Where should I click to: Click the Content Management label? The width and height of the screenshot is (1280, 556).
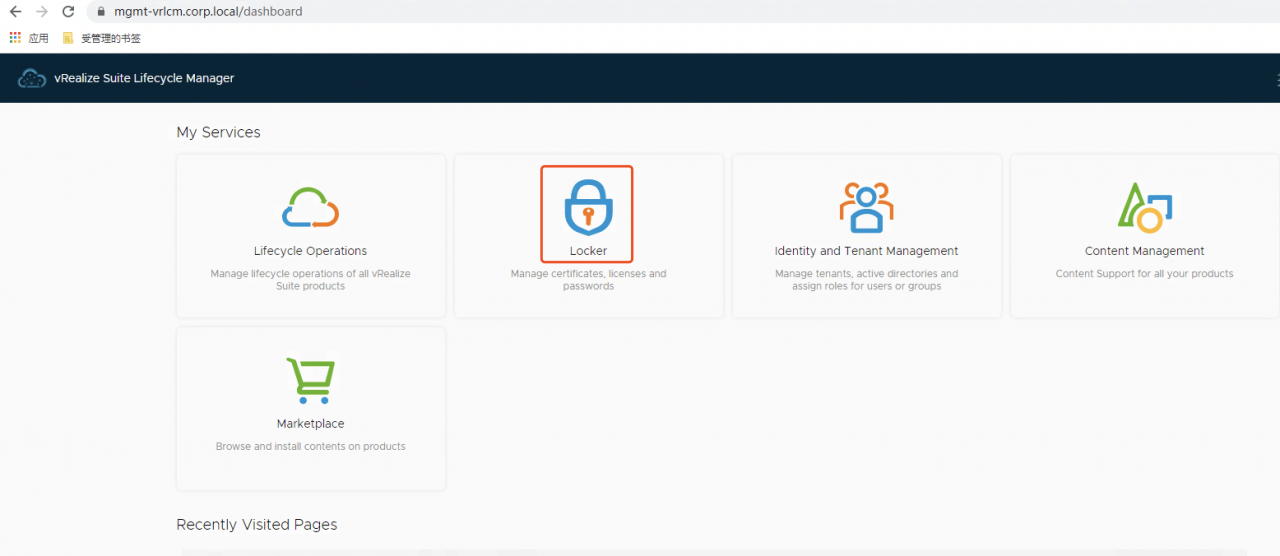click(x=1144, y=251)
